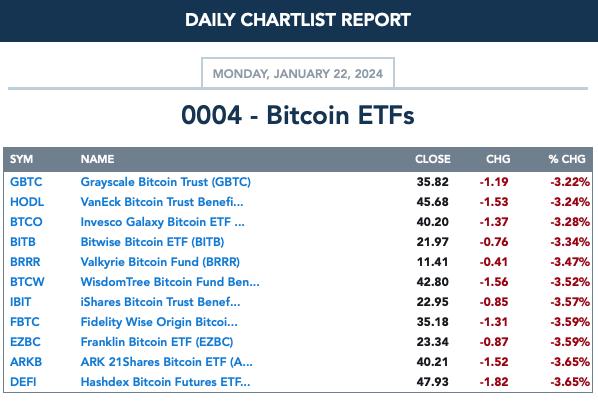Viewport: 598px width, 401px height.
Task: Open the BITB symbol link
Action: (x=23, y=242)
